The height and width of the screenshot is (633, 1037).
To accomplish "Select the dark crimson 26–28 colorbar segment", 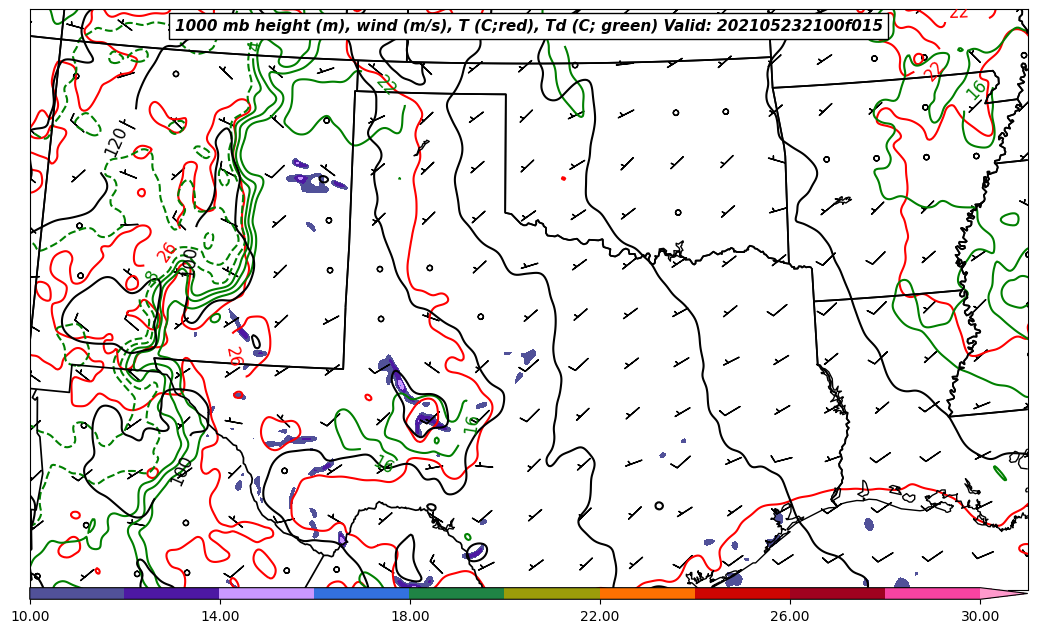I will pos(836,593).
